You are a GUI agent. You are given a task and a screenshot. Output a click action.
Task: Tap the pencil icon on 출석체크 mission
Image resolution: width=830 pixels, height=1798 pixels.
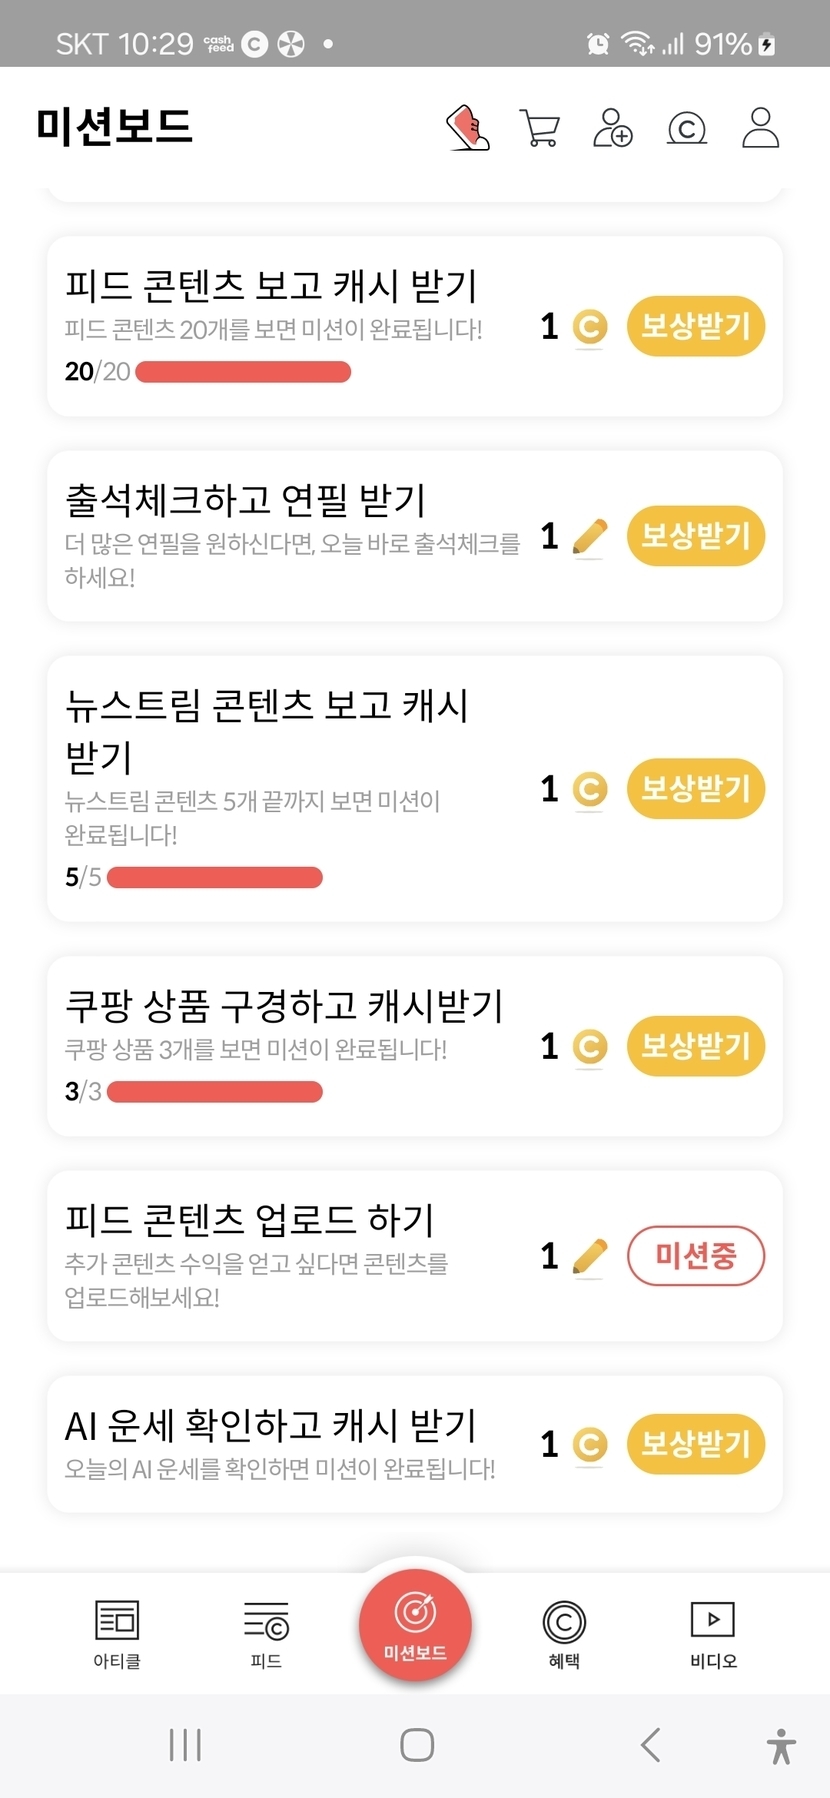[x=590, y=537]
